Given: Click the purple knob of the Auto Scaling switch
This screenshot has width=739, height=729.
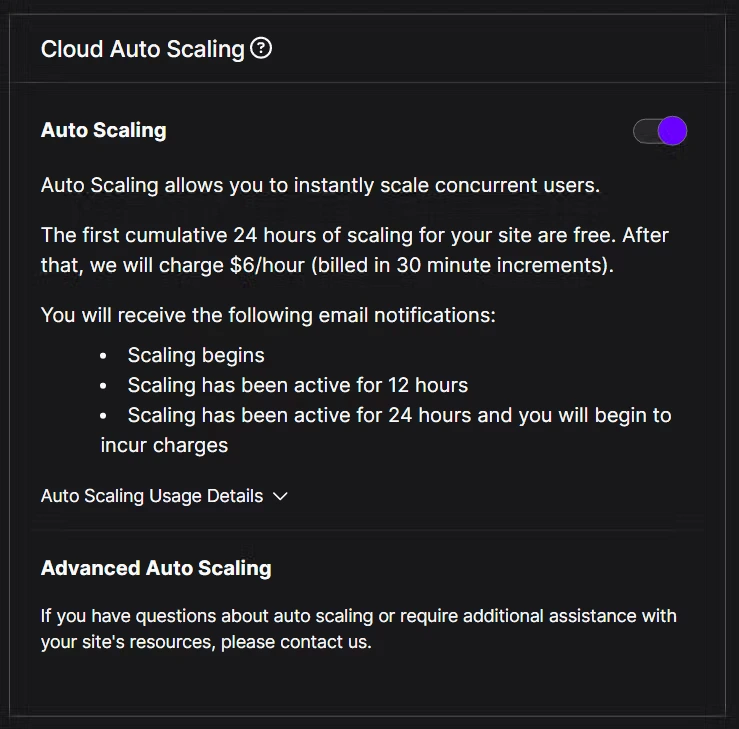Looking at the screenshot, I should coord(672,131).
